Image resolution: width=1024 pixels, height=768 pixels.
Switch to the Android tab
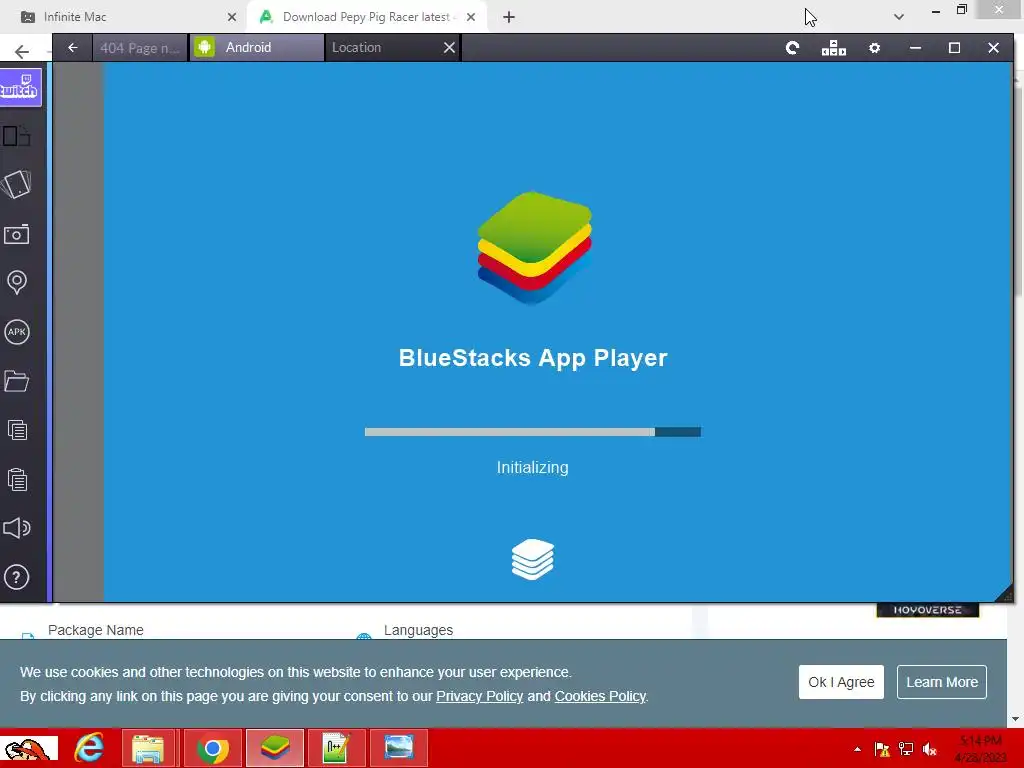[x=257, y=48]
